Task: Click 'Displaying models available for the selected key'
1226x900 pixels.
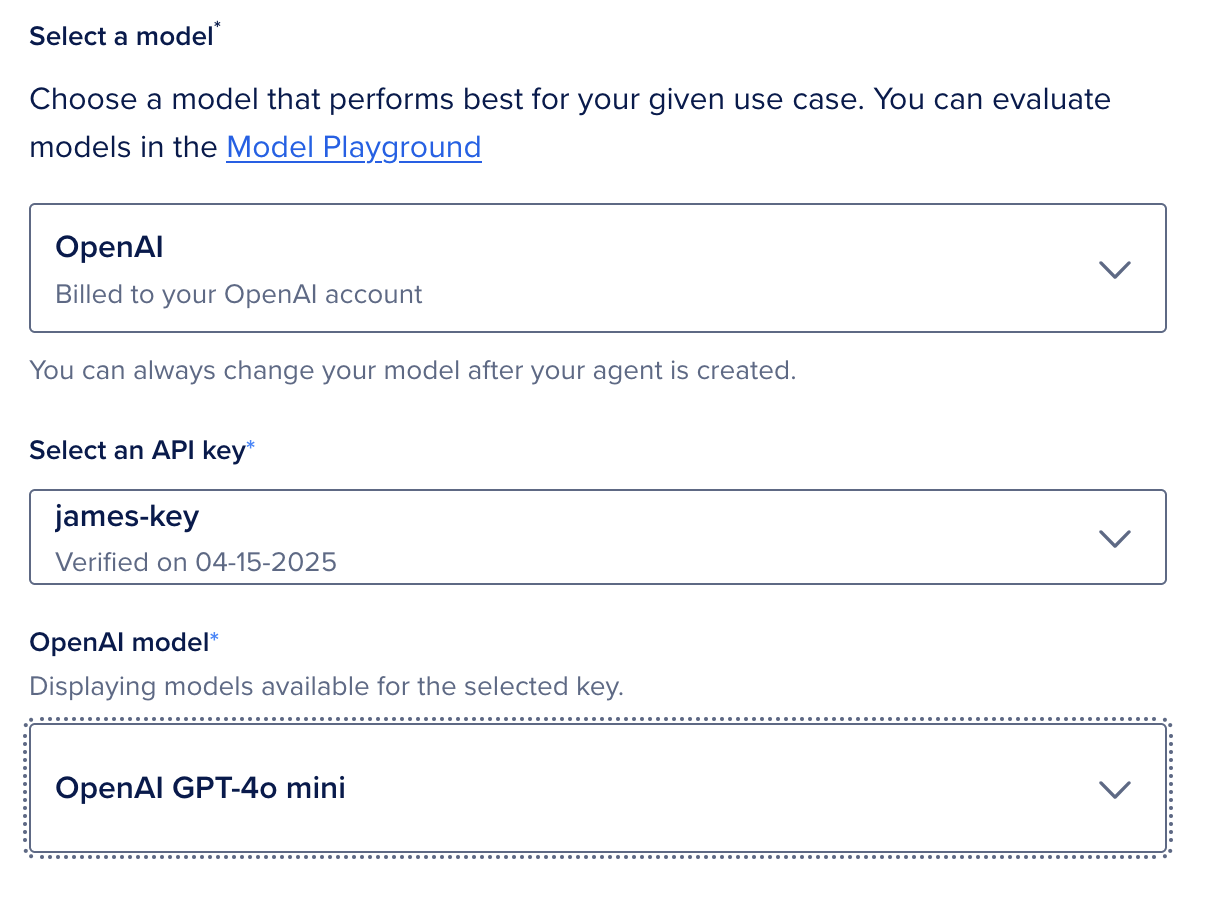Action: pyautogui.click(x=326, y=686)
